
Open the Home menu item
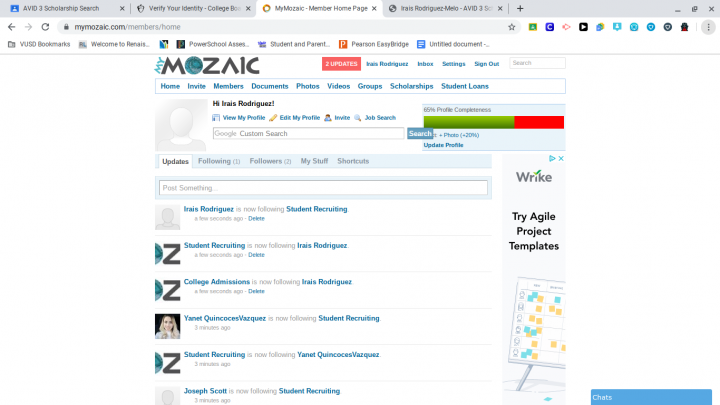(170, 86)
